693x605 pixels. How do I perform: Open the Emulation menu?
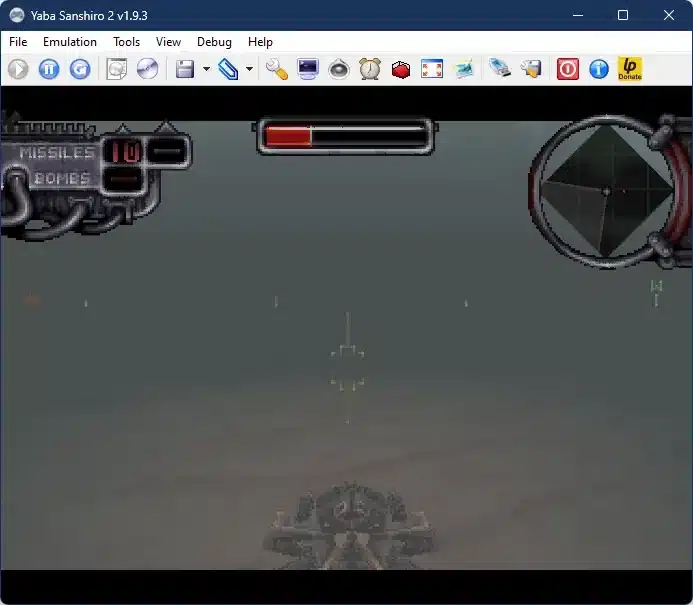[70, 42]
